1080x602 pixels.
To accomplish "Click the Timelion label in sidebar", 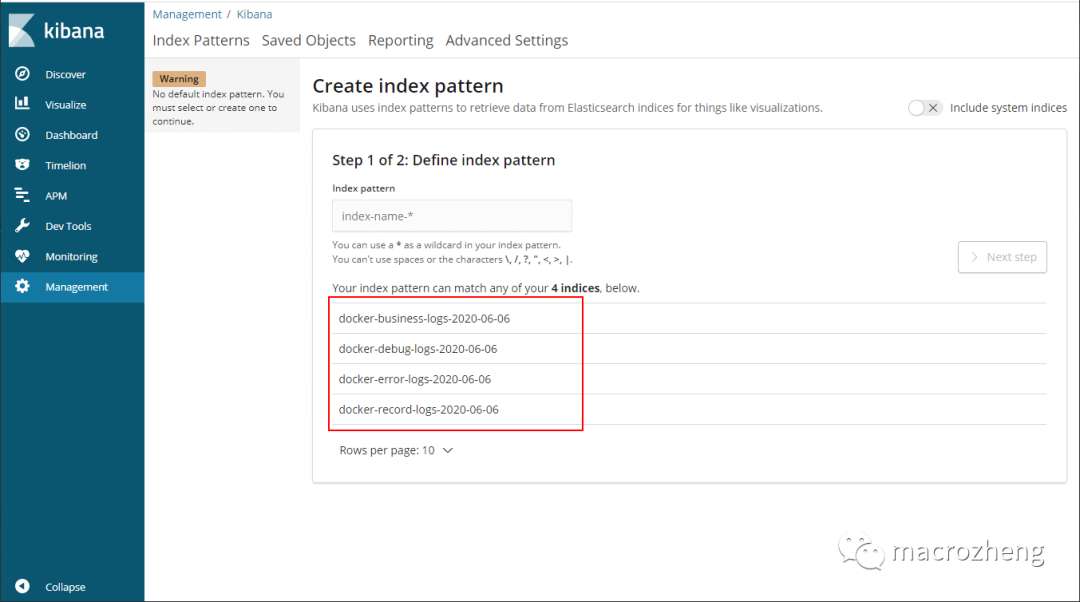I will pyautogui.click(x=65, y=165).
